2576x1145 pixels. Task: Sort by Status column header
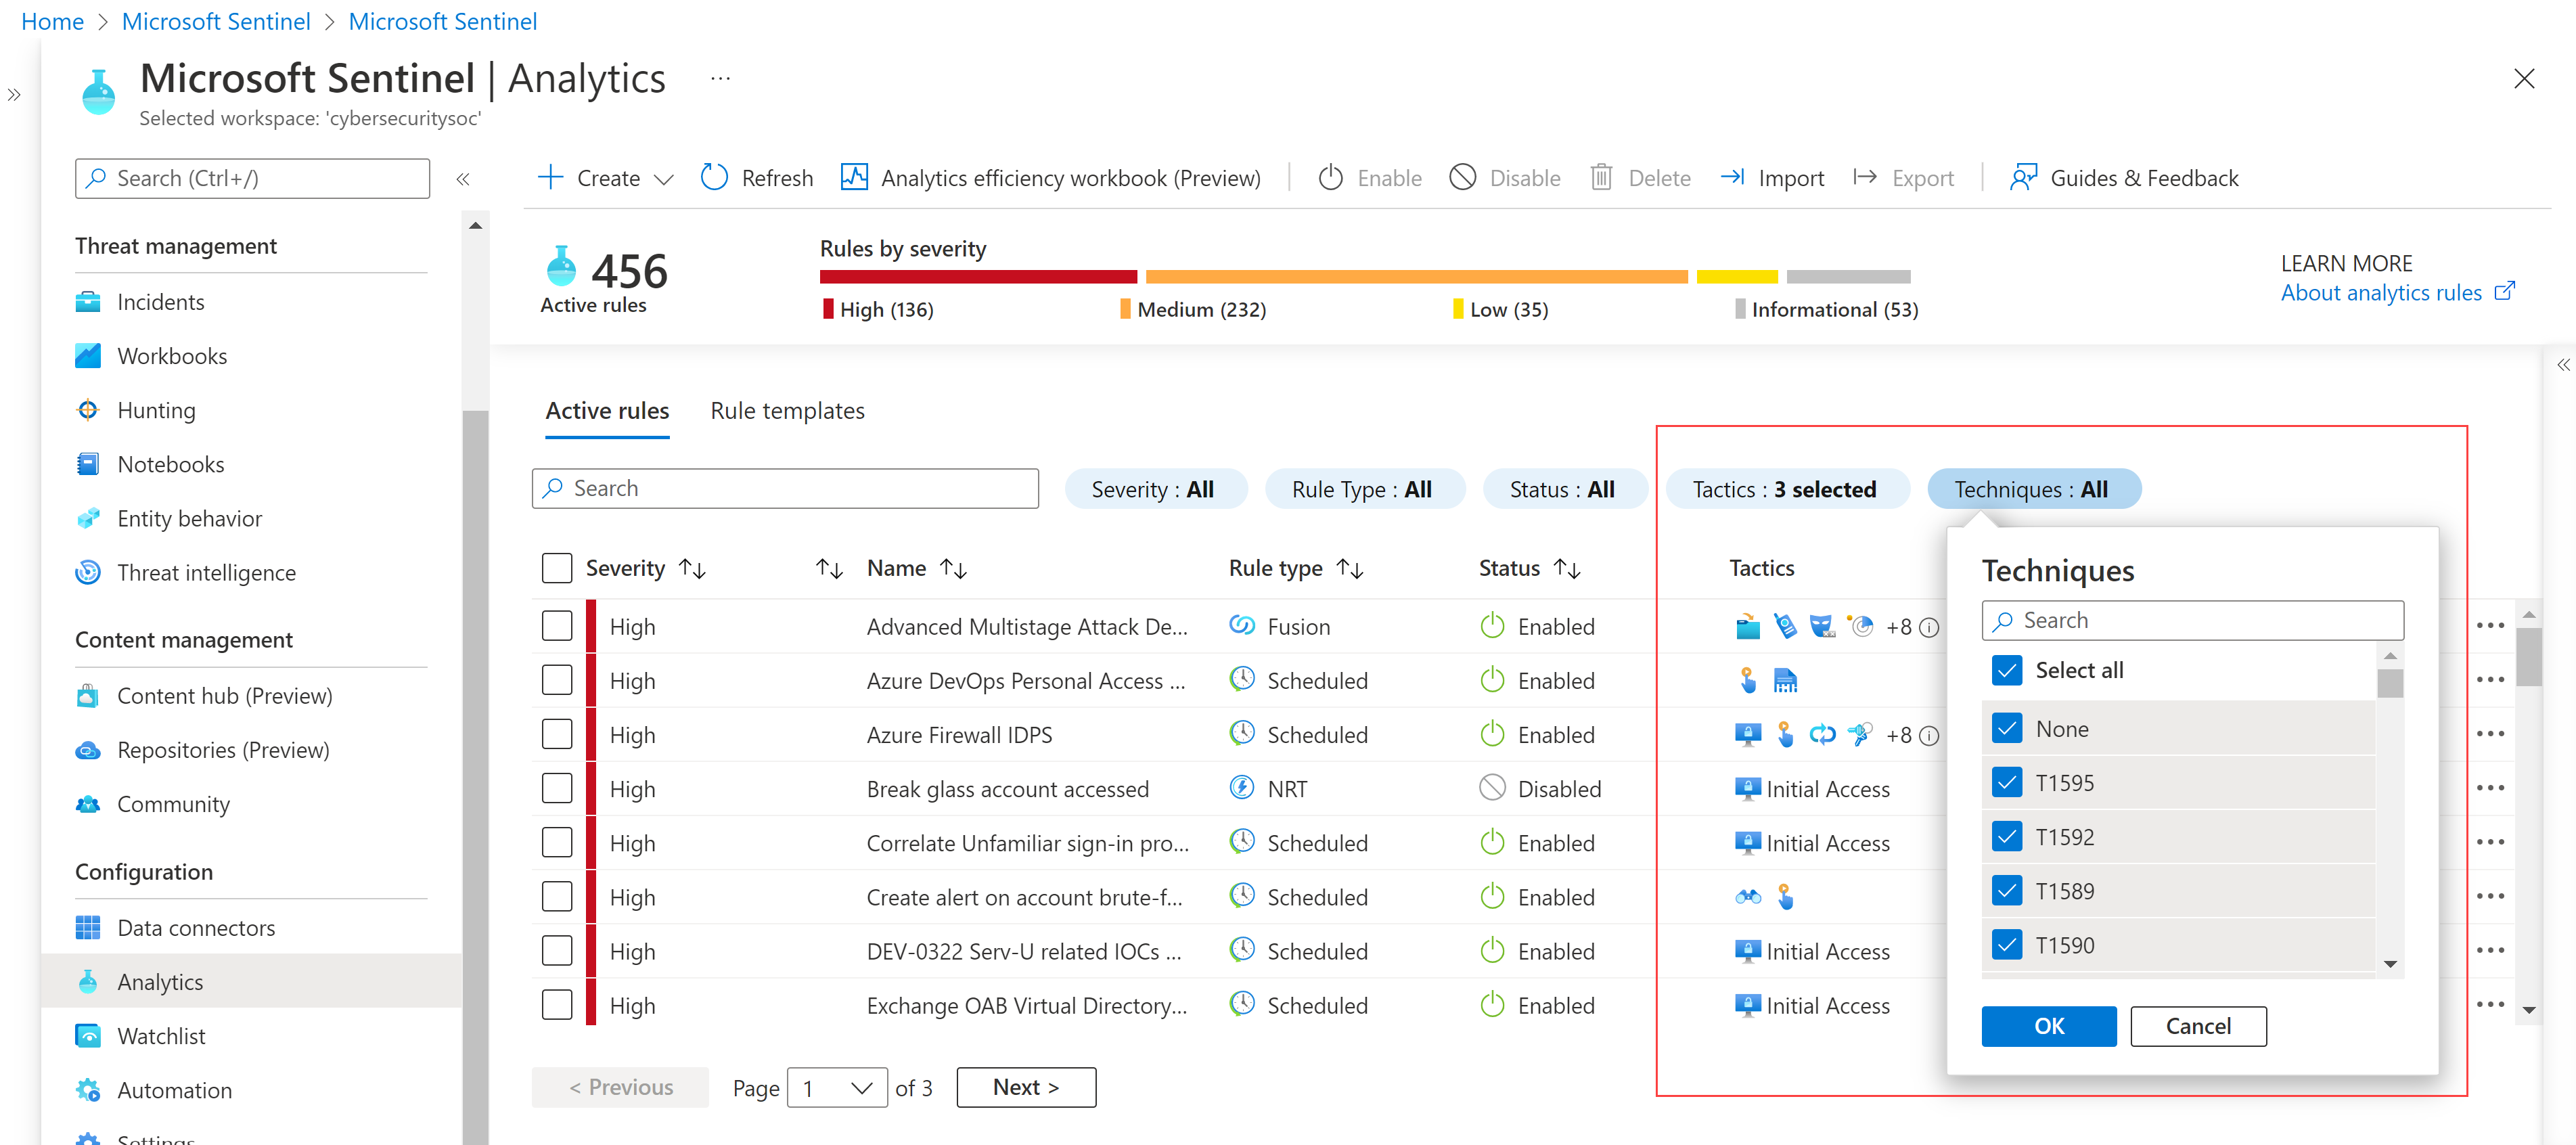point(1529,568)
